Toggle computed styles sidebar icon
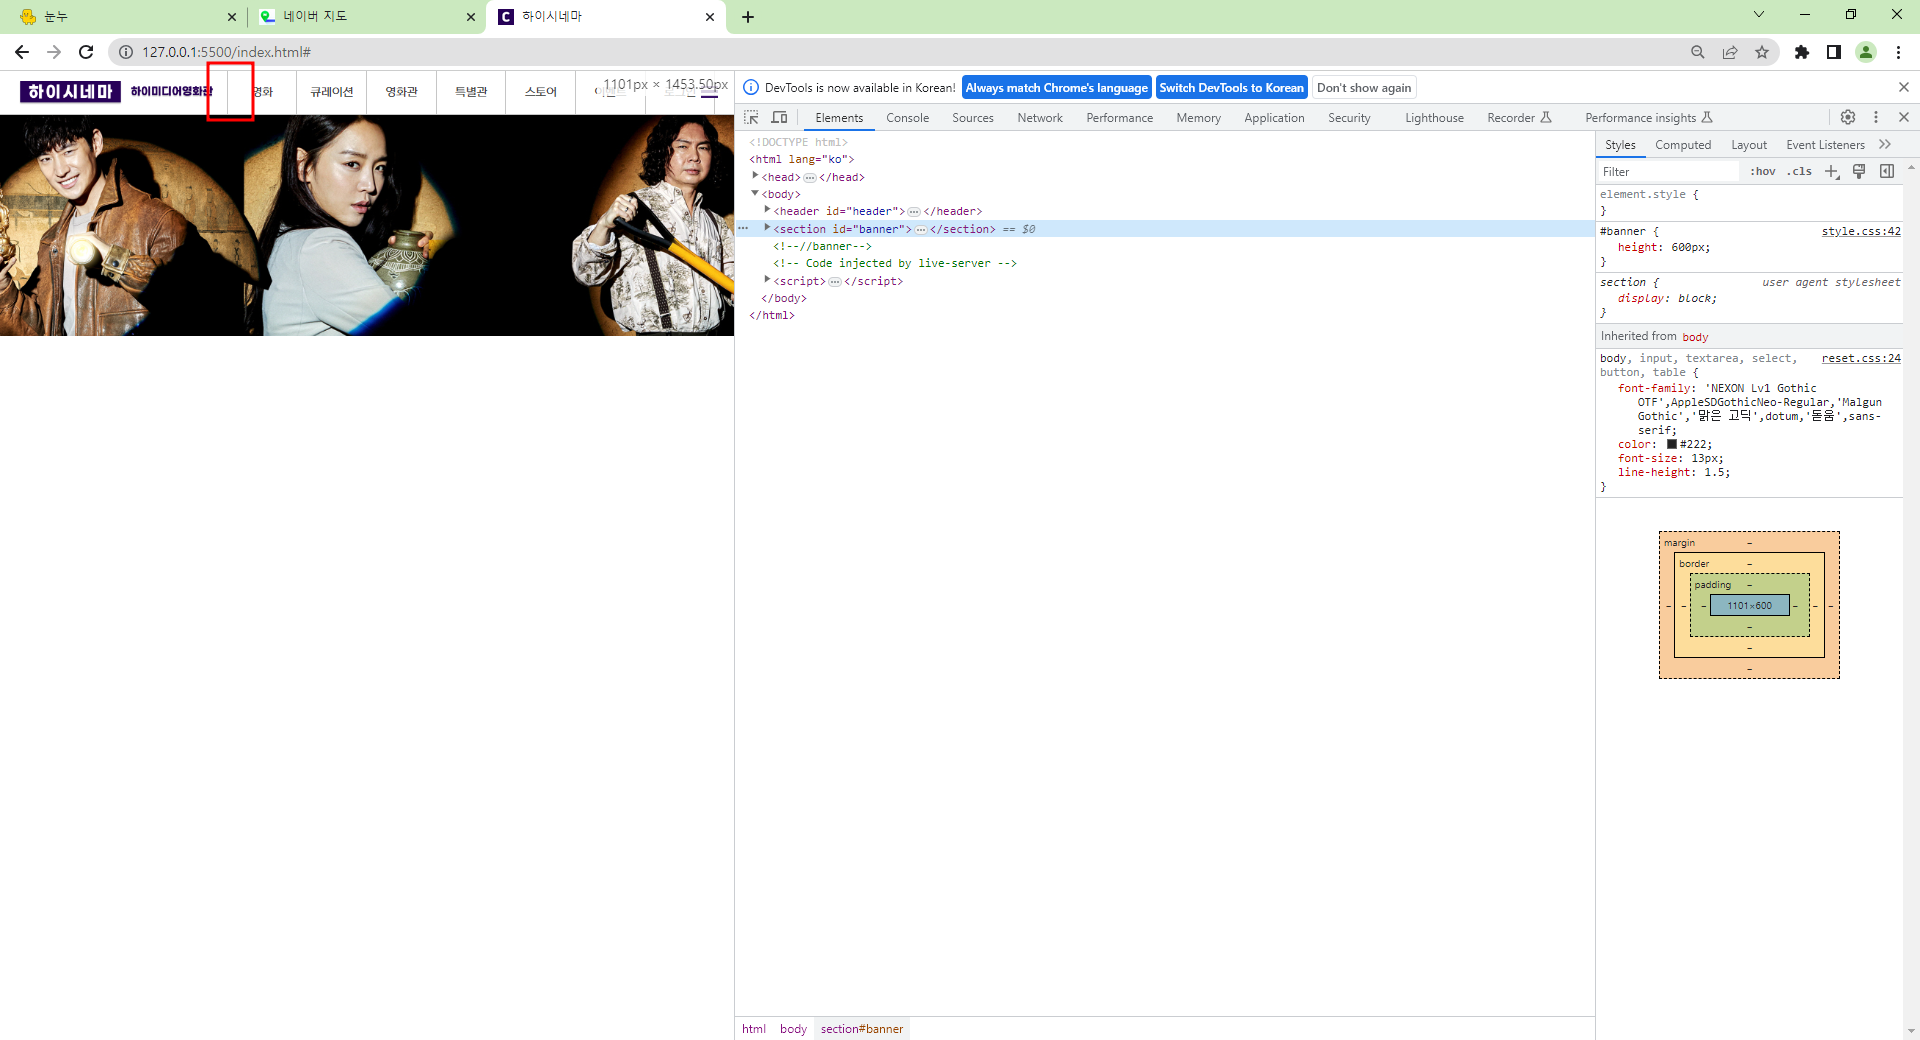This screenshot has height=1040, width=1920. coord(1887,171)
